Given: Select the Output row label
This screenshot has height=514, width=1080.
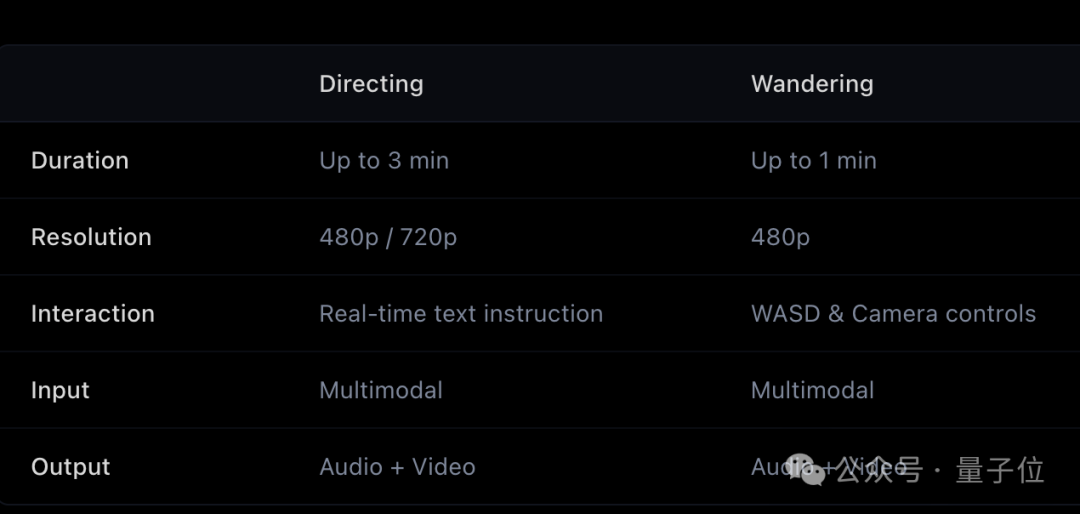Looking at the screenshot, I should tap(70, 467).
